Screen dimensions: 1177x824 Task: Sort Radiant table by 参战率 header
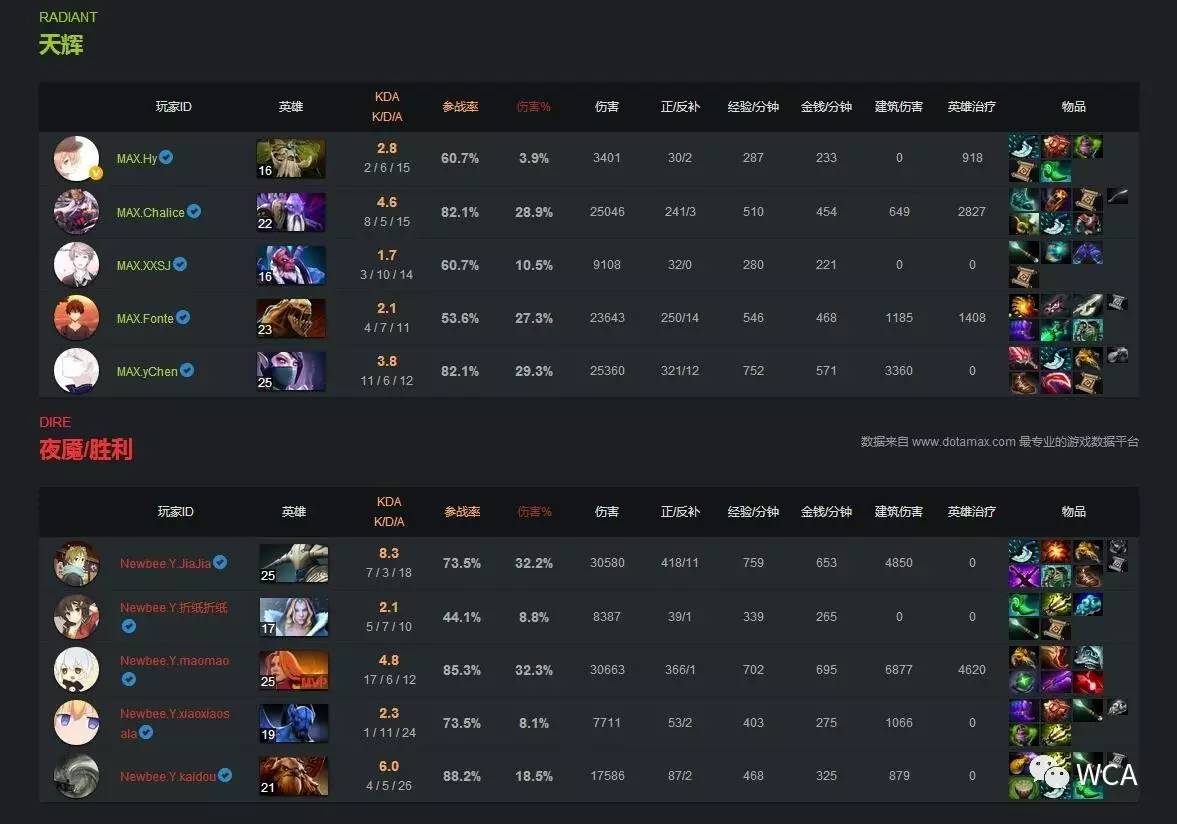click(x=460, y=107)
